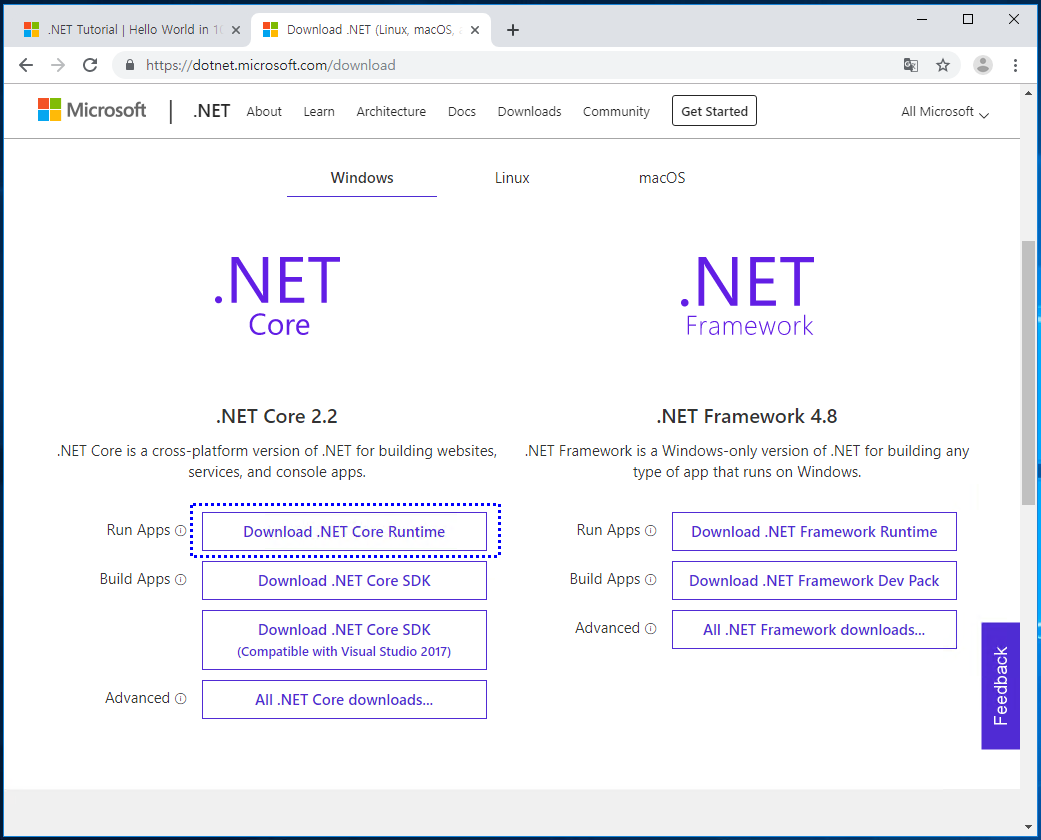Click Download .NET Core Runtime
This screenshot has height=840, width=1041.
point(344,531)
